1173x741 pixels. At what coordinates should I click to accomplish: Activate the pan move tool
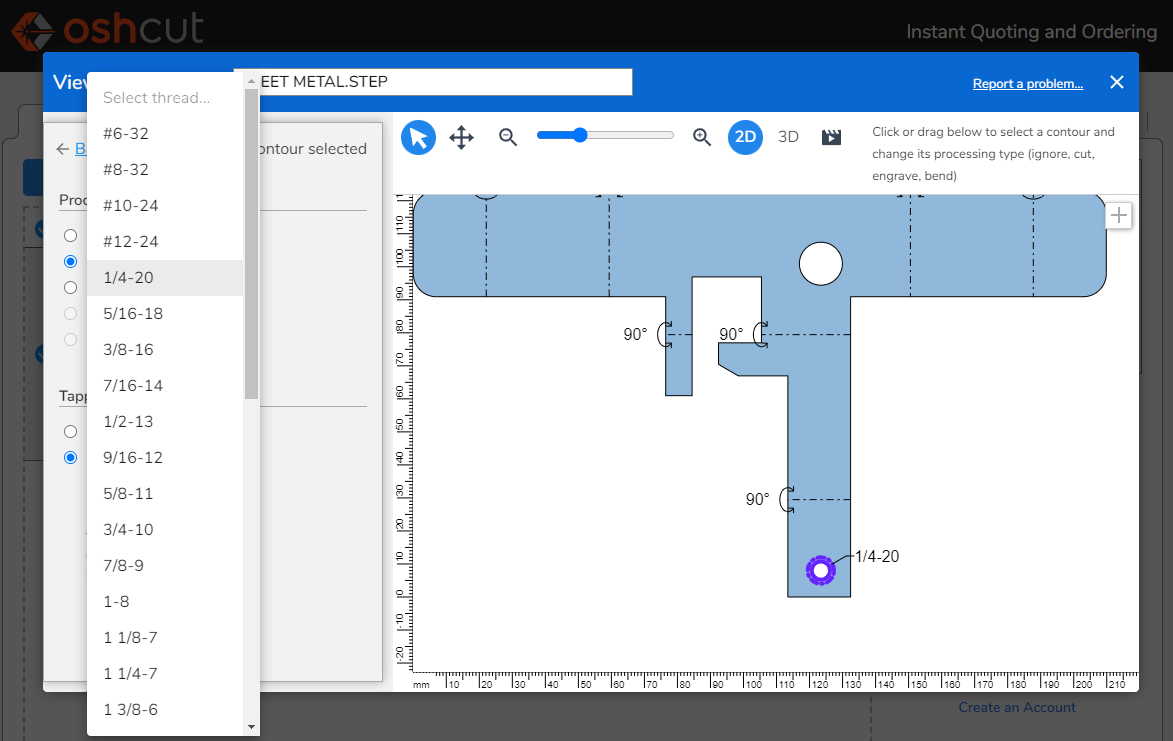tap(462, 138)
